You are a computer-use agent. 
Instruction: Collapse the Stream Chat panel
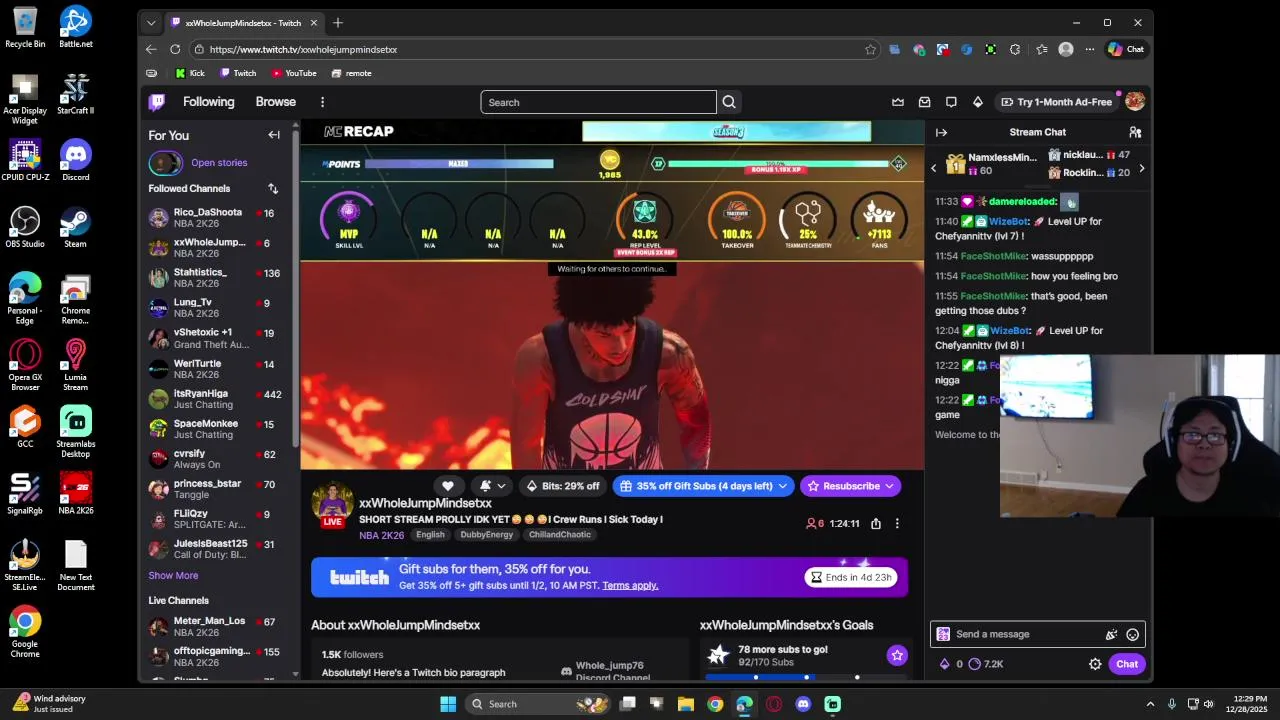click(941, 132)
